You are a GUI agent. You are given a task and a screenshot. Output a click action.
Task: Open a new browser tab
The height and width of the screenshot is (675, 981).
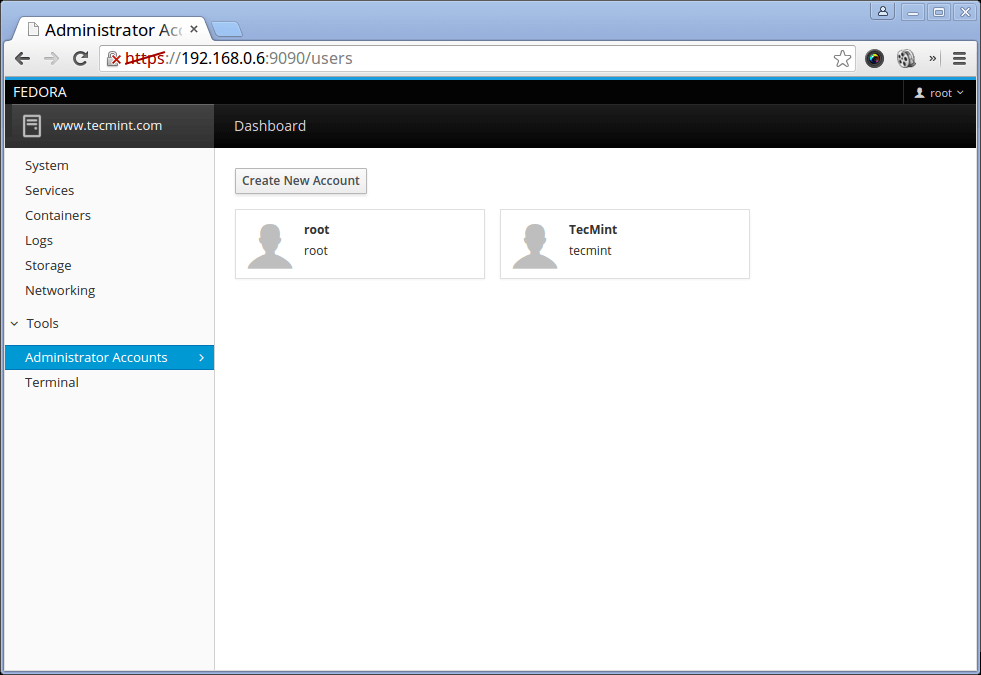[227, 29]
